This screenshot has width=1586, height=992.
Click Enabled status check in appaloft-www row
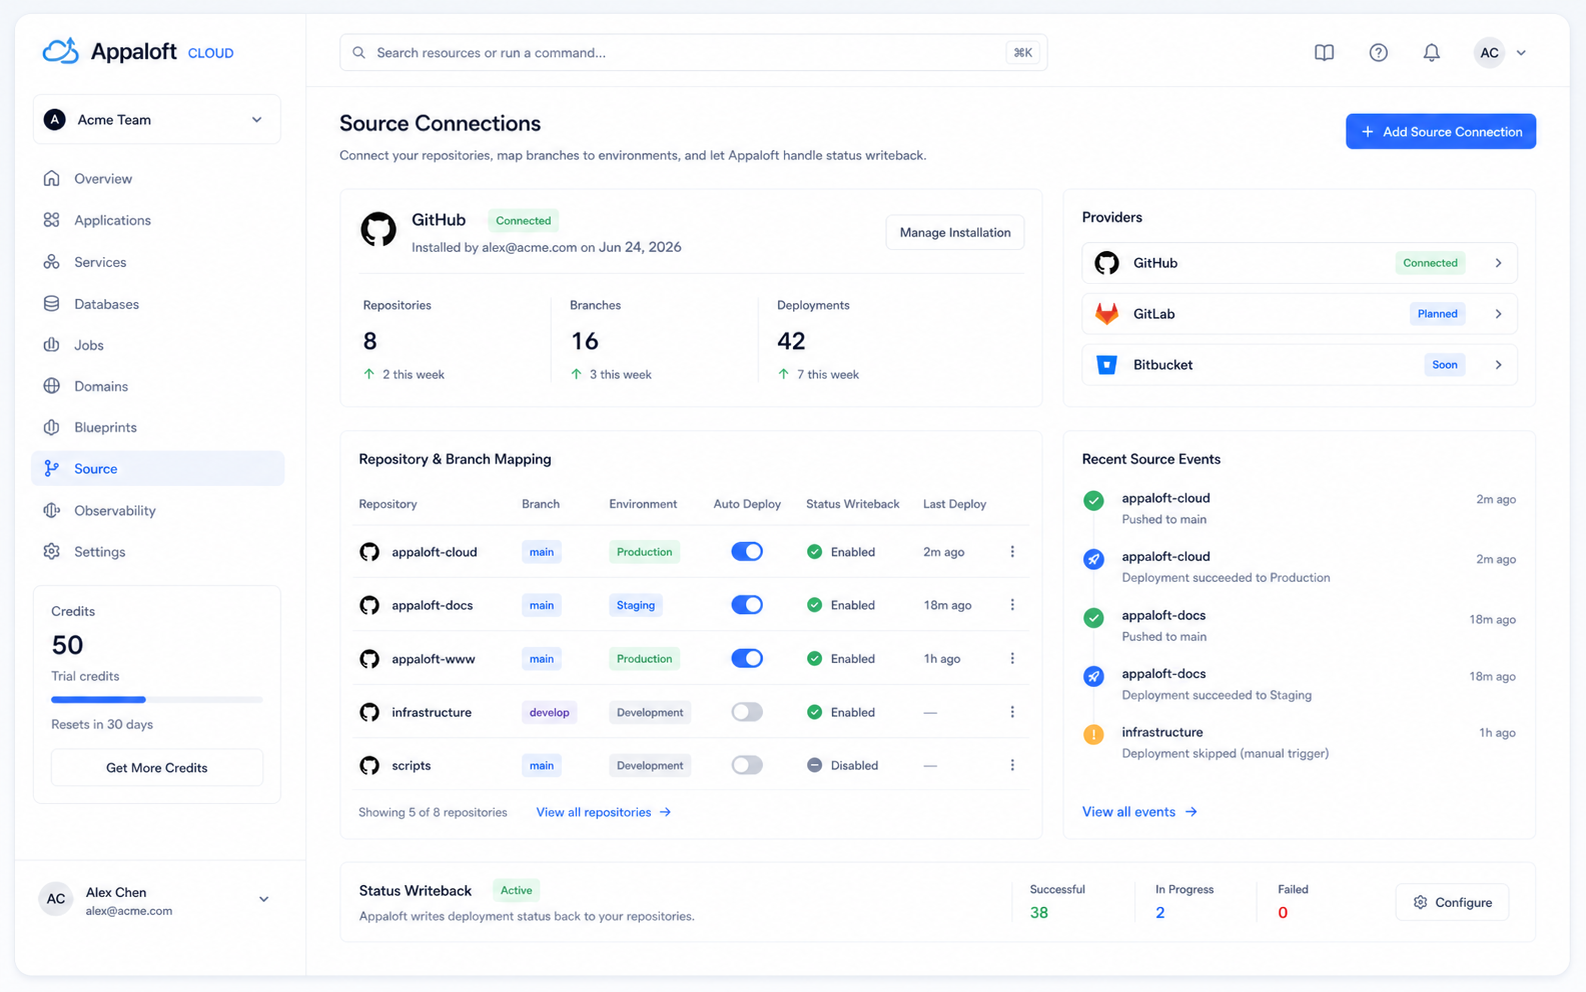815,659
